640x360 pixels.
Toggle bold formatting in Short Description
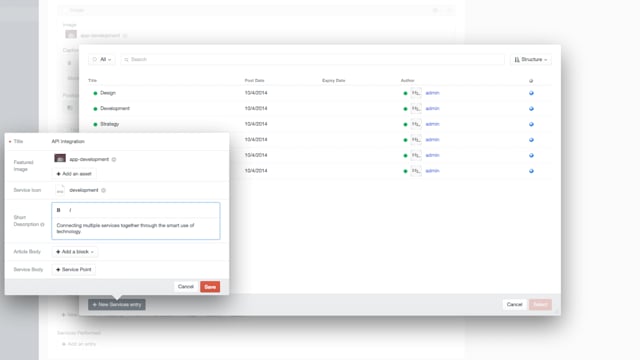coord(58,210)
